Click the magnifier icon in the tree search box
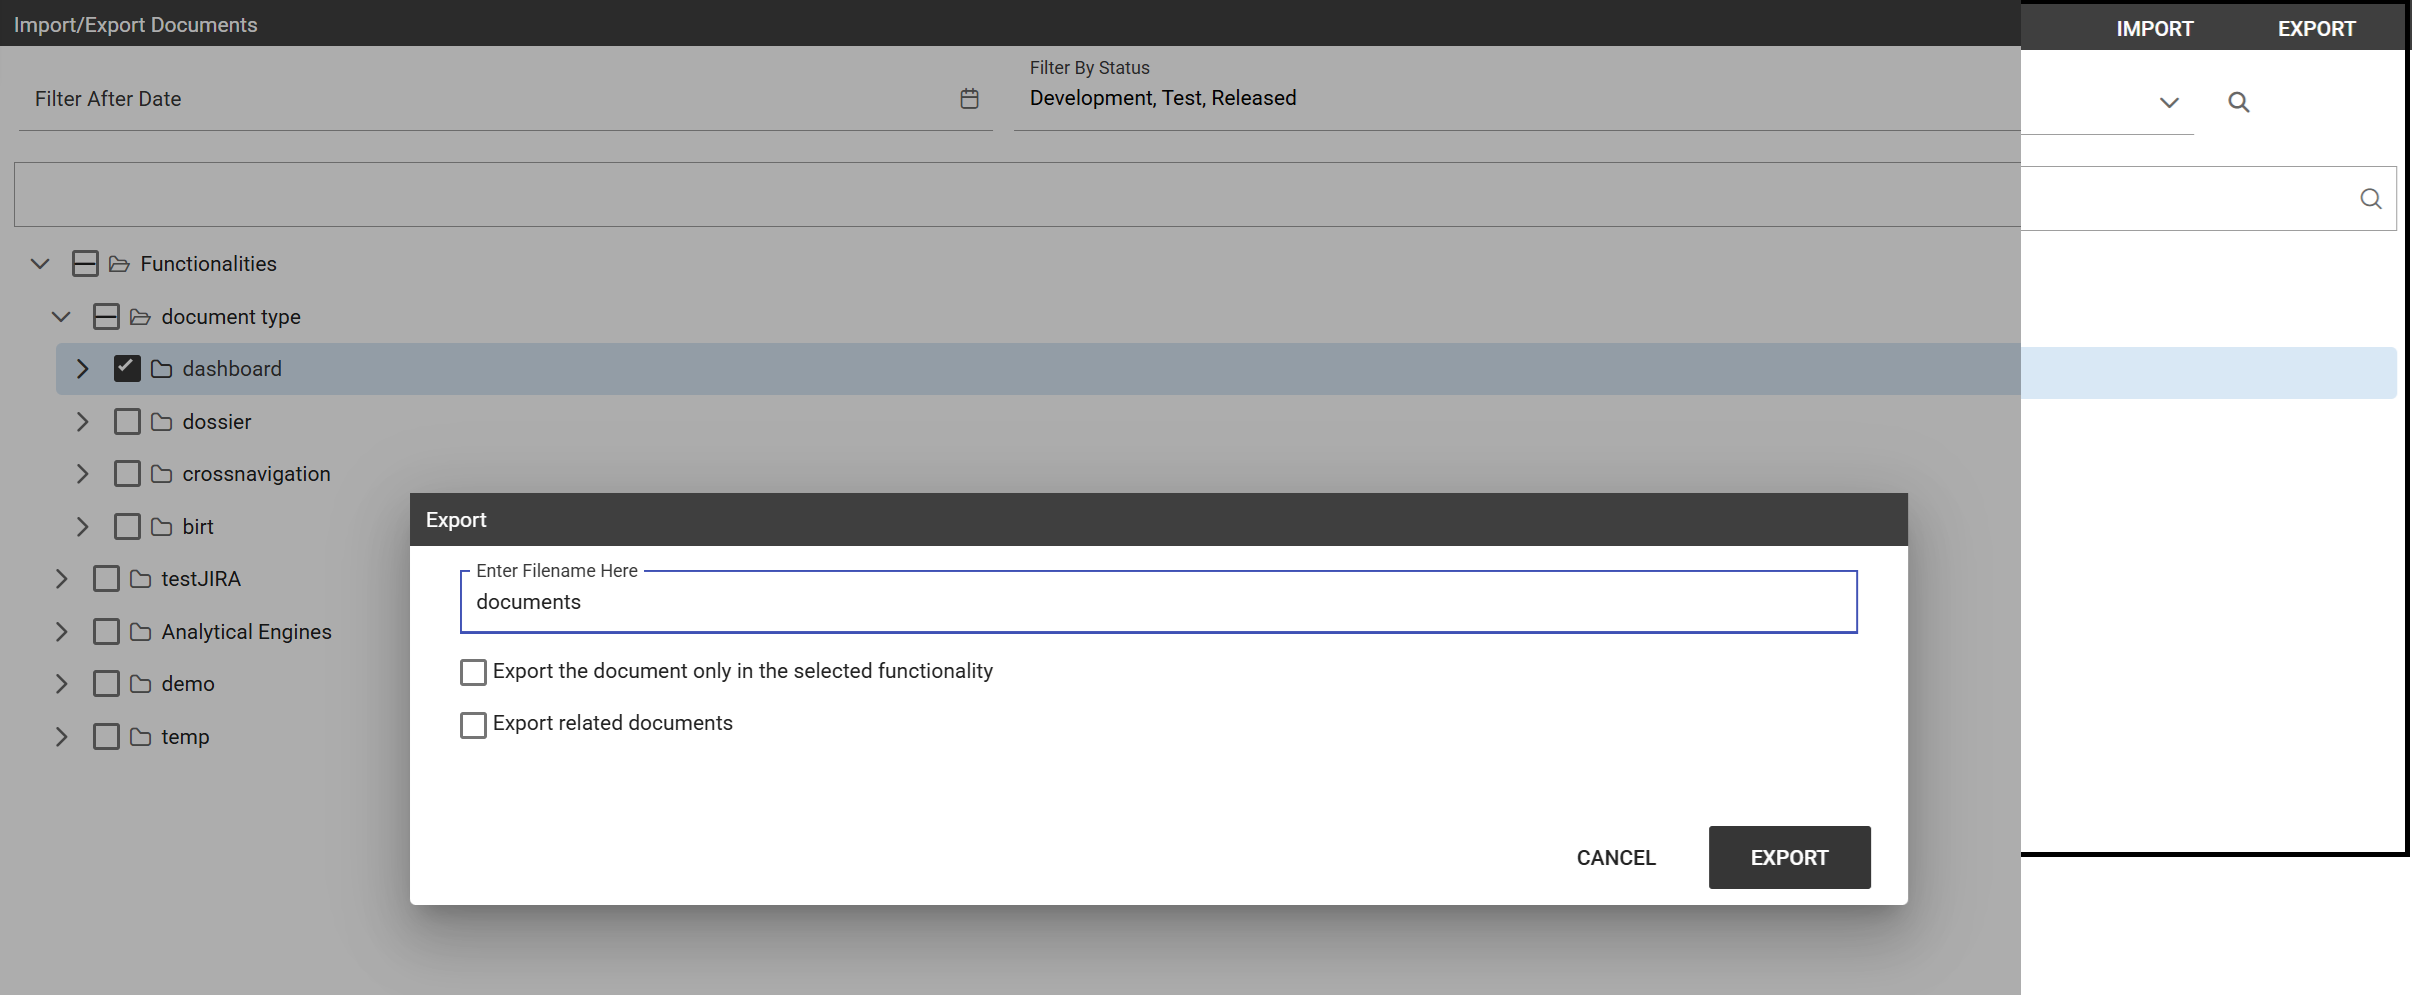The height and width of the screenshot is (995, 2412). [x=2370, y=199]
